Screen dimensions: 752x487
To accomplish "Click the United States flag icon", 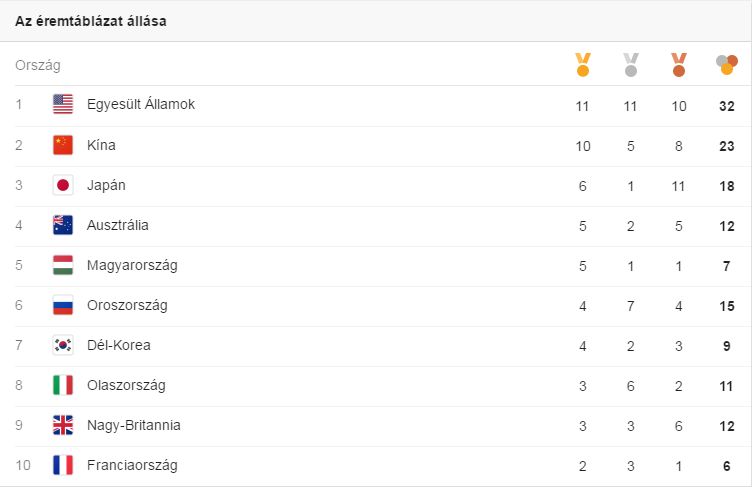I will tap(63, 104).
